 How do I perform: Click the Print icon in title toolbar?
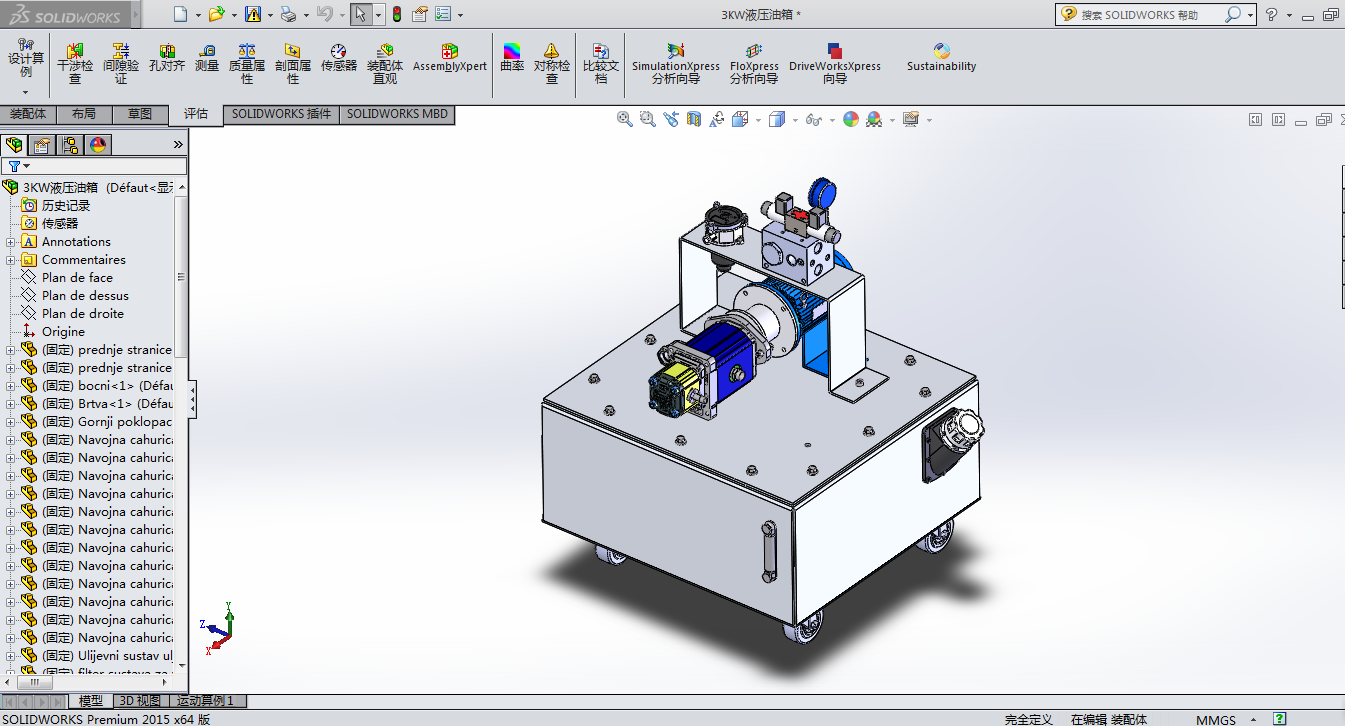tap(288, 14)
